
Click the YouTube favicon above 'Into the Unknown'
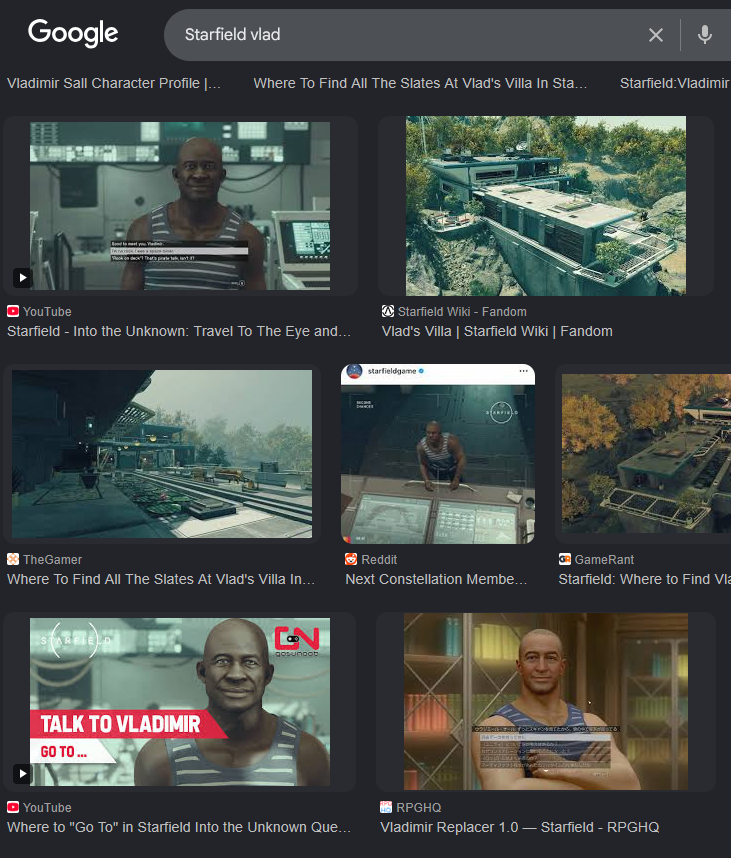tap(13, 311)
